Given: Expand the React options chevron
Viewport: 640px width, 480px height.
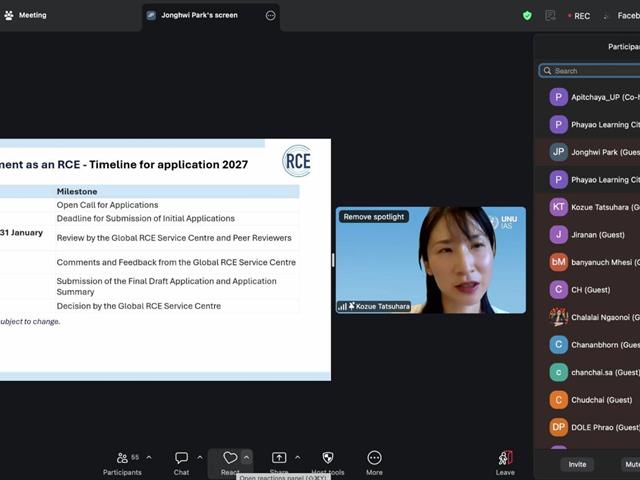Looking at the screenshot, I should click(247, 458).
